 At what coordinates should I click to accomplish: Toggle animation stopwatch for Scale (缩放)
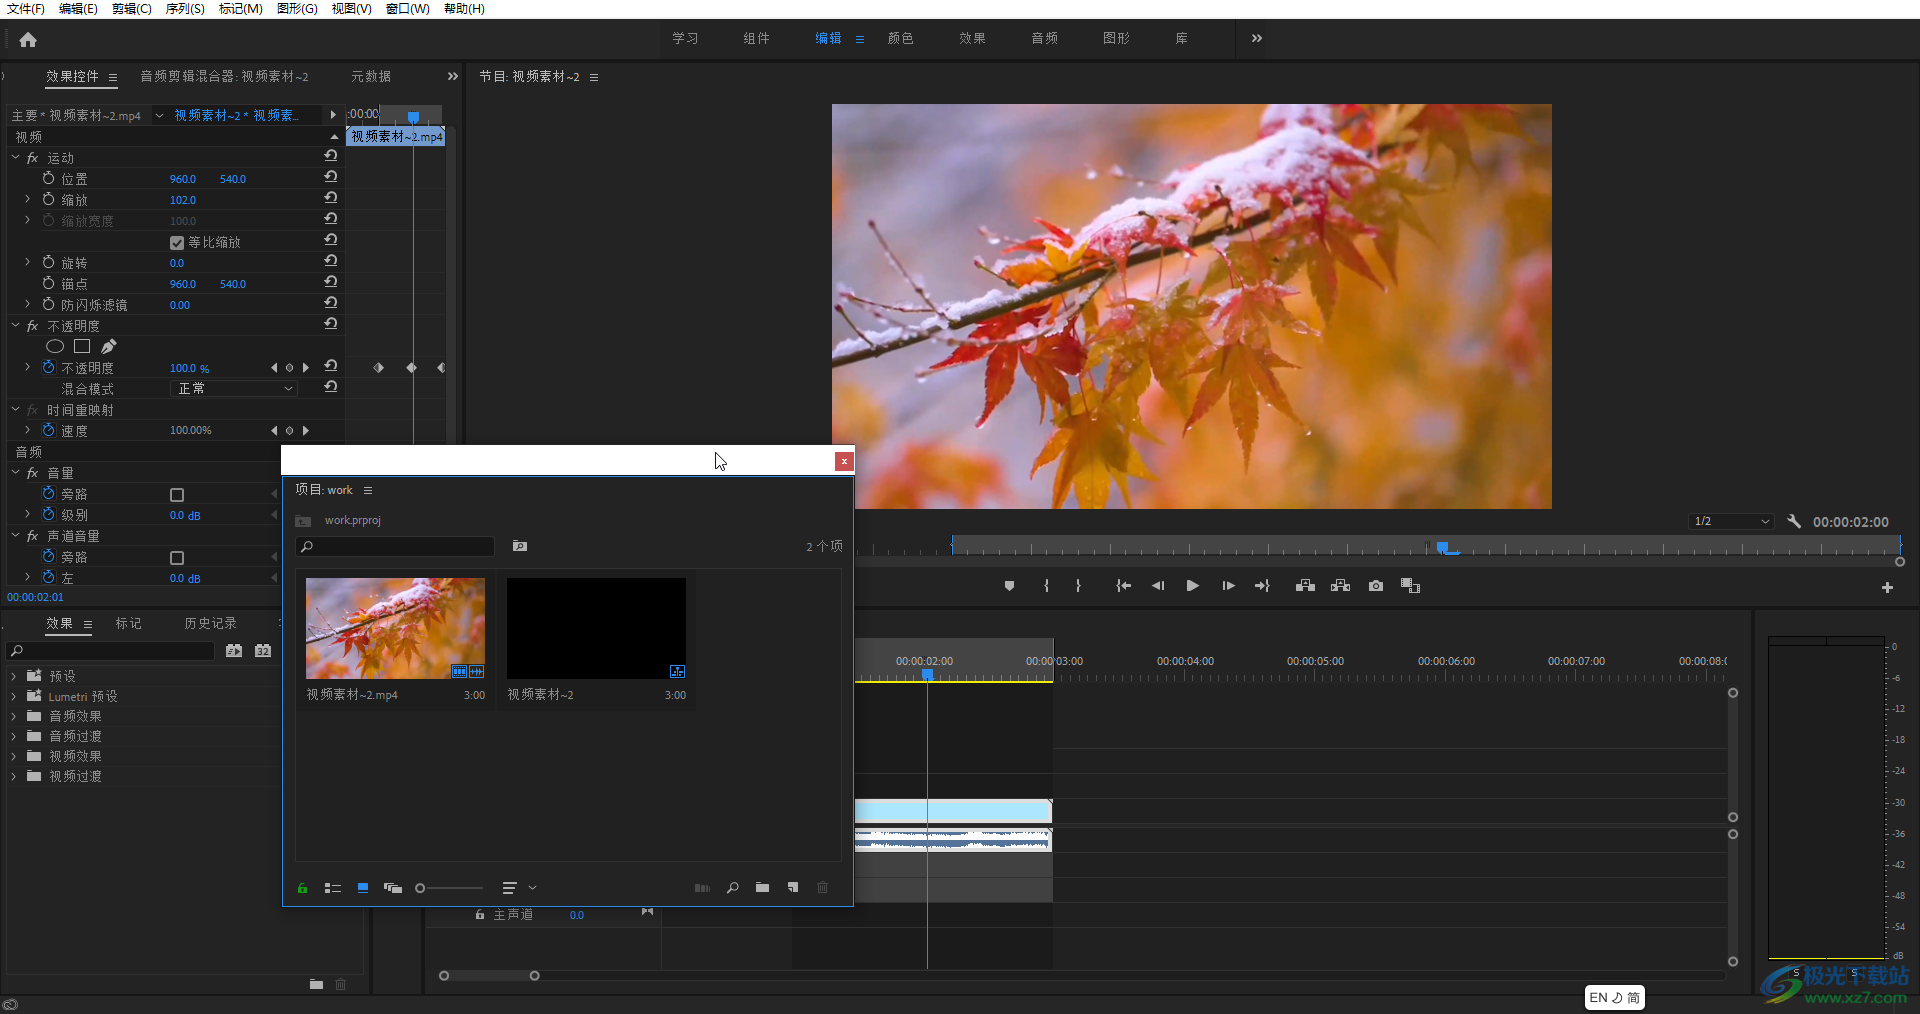[x=48, y=199]
